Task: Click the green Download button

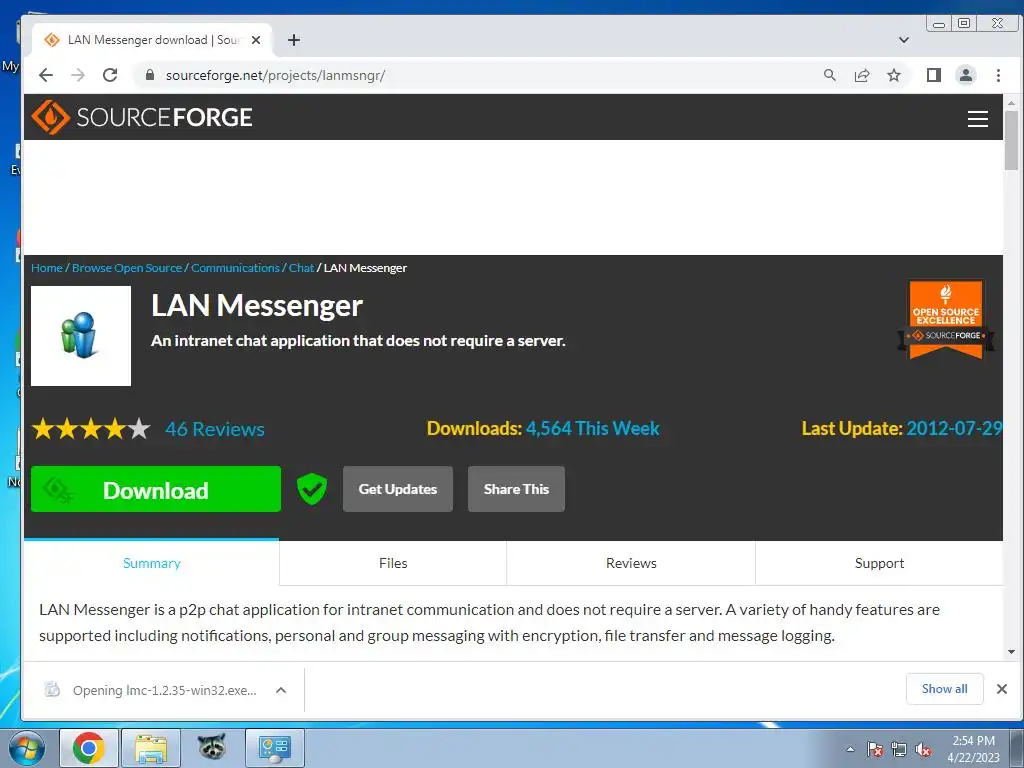Action: [156, 489]
